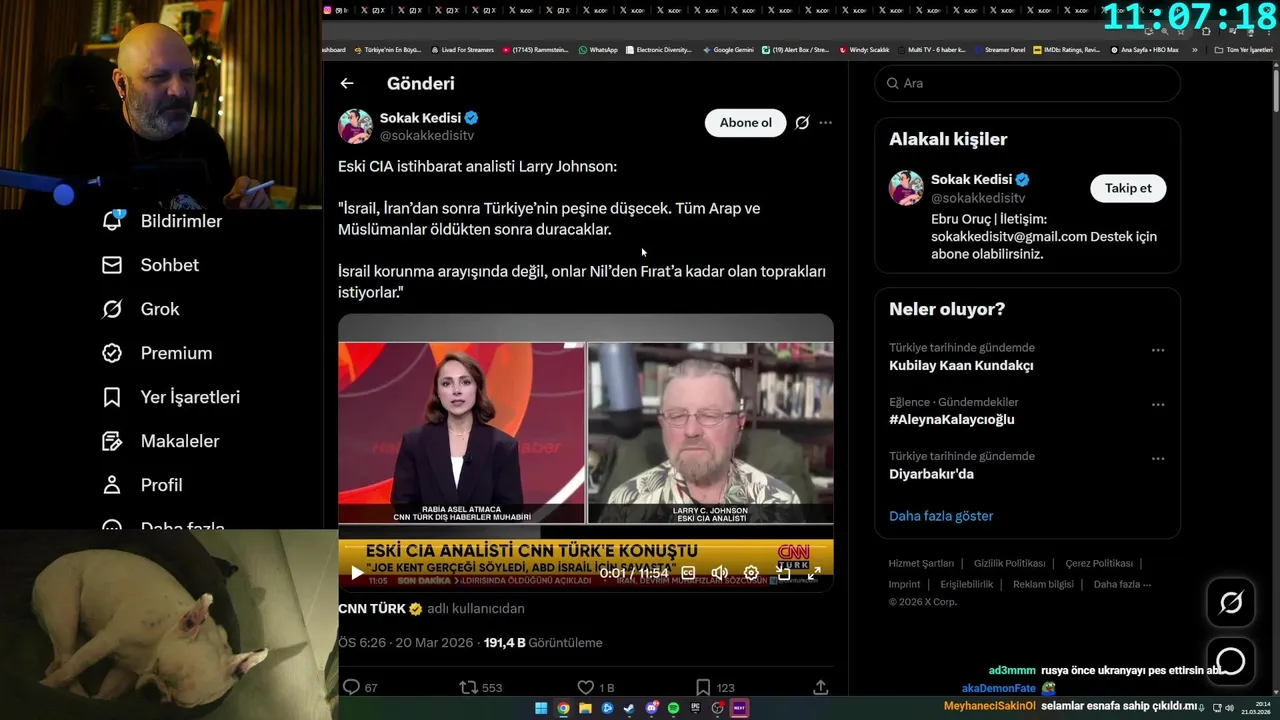Open options for Diyarbakır'da trend
The height and width of the screenshot is (720, 1280).
(1158, 459)
